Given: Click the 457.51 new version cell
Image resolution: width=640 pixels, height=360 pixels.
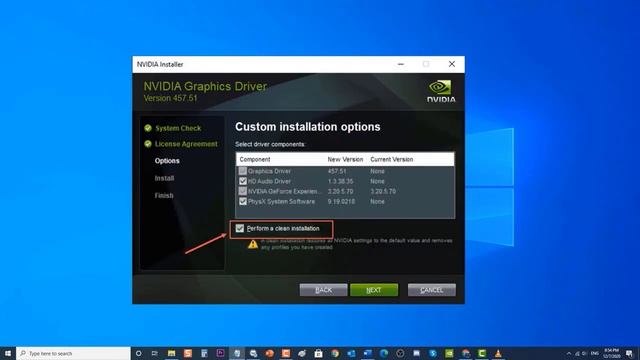Looking at the screenshot, I should (x=337, y=171).
